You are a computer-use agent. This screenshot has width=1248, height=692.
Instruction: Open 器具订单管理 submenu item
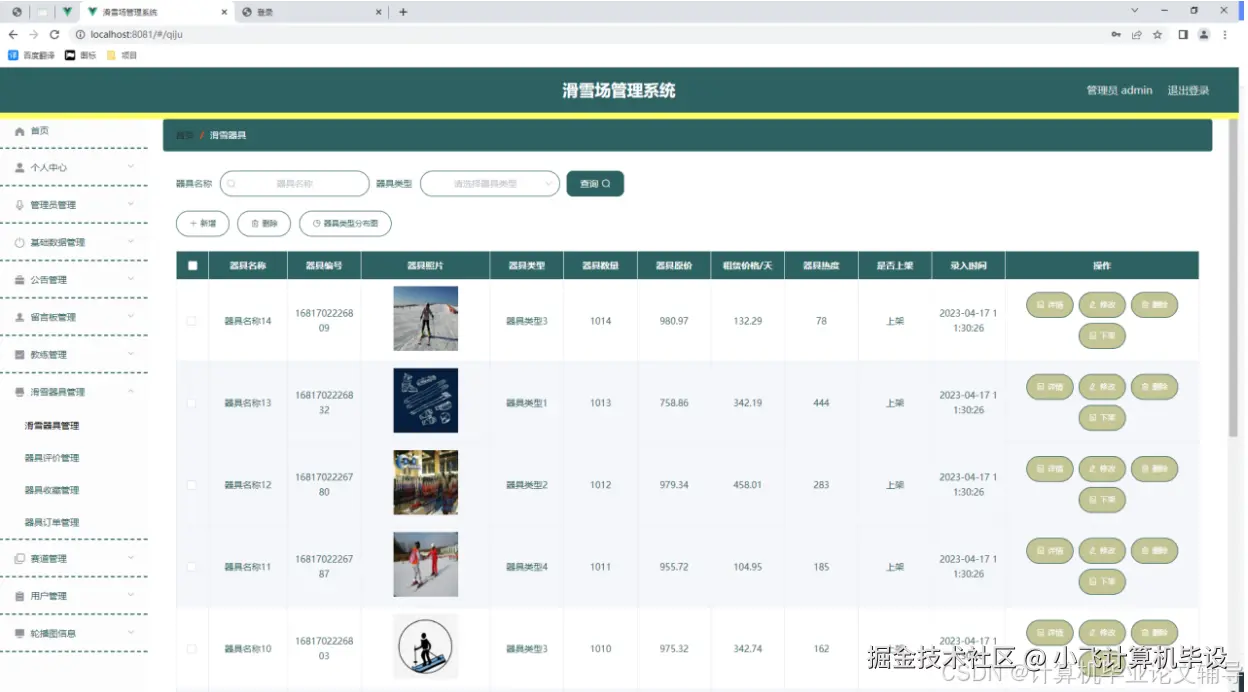(x=52, y=522)
